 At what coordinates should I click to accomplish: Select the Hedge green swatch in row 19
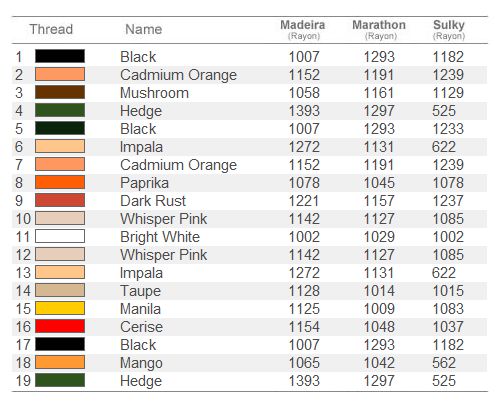(60, 380)
